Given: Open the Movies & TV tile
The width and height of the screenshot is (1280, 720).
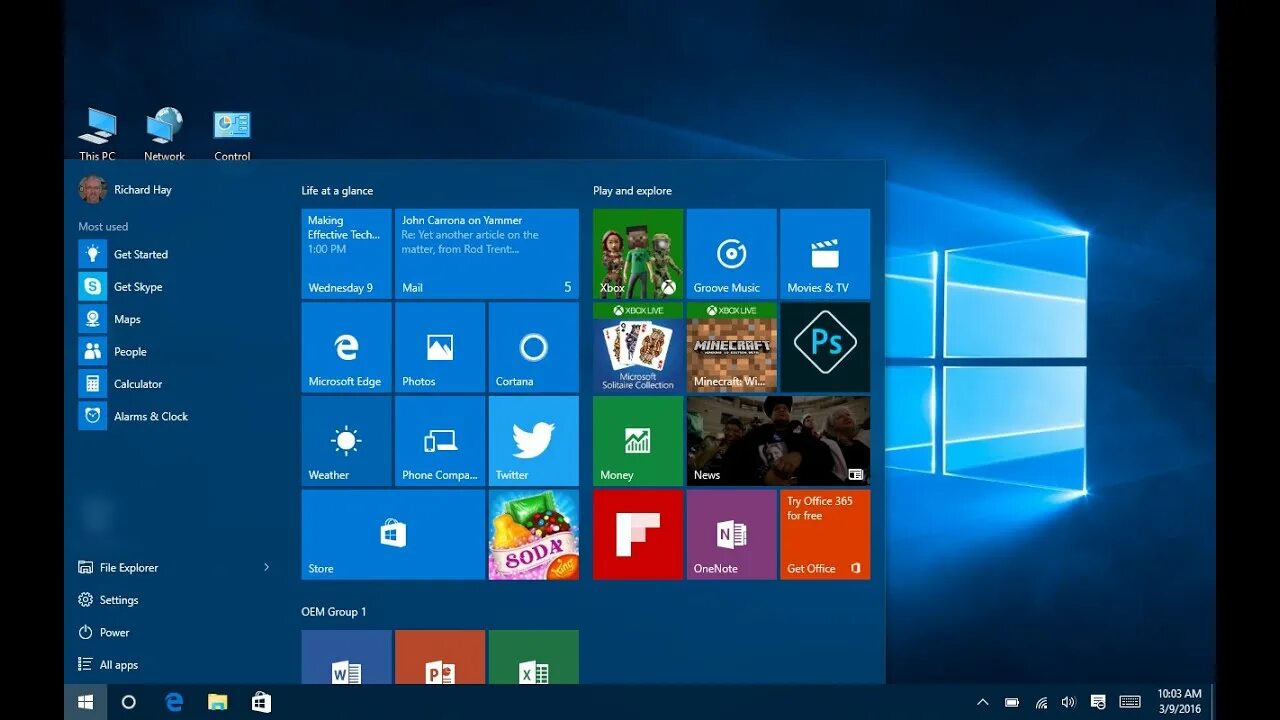Looking at the screenshot, I should click(x=825, y=254).
